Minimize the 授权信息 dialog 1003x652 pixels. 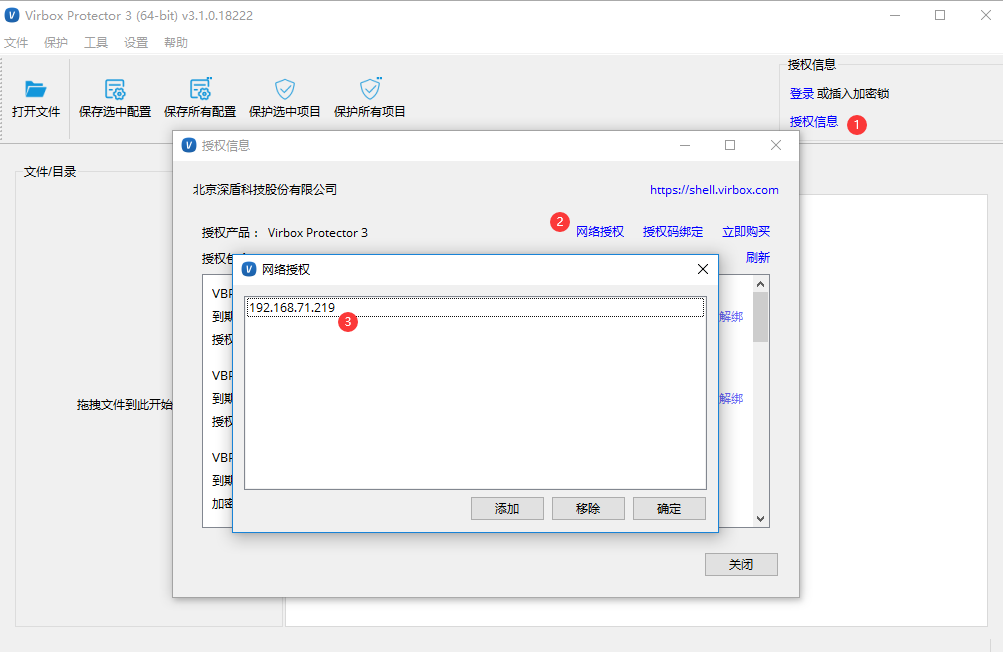[685, 145]
